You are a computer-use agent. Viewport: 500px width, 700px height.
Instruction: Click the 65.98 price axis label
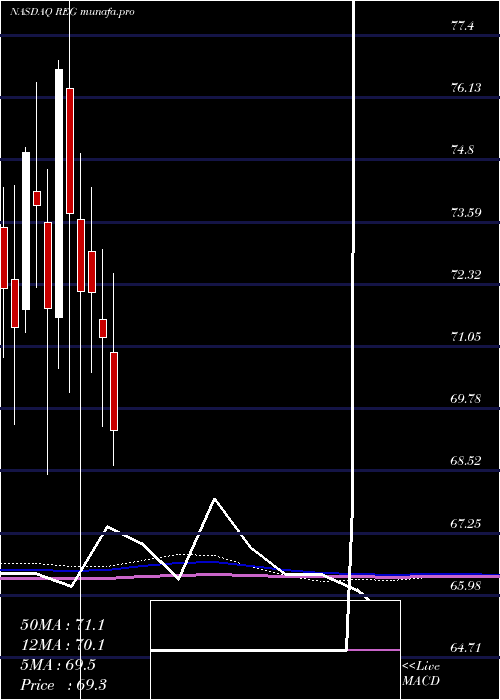click(x=466, y=585)
